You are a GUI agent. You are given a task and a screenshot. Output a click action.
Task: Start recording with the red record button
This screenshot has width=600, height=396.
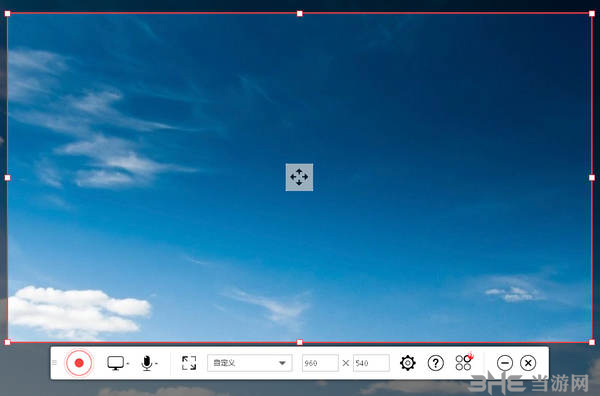[79, 363]
